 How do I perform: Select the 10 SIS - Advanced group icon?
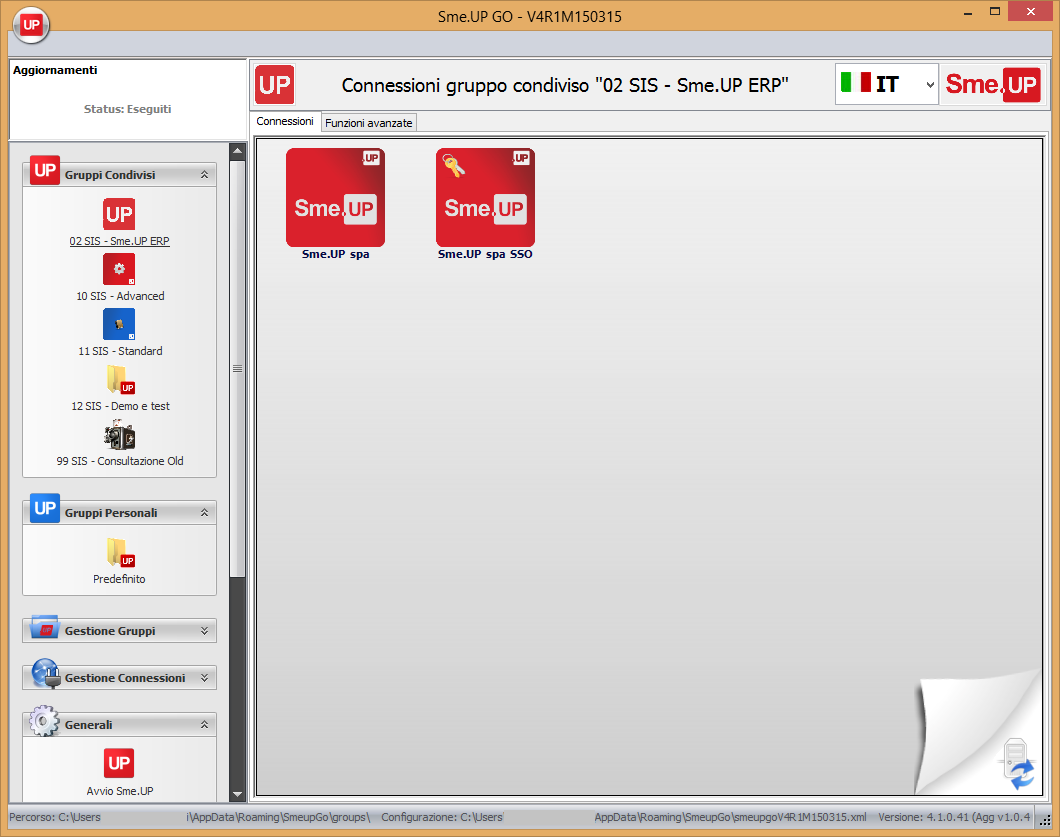(x=119, y=269)
